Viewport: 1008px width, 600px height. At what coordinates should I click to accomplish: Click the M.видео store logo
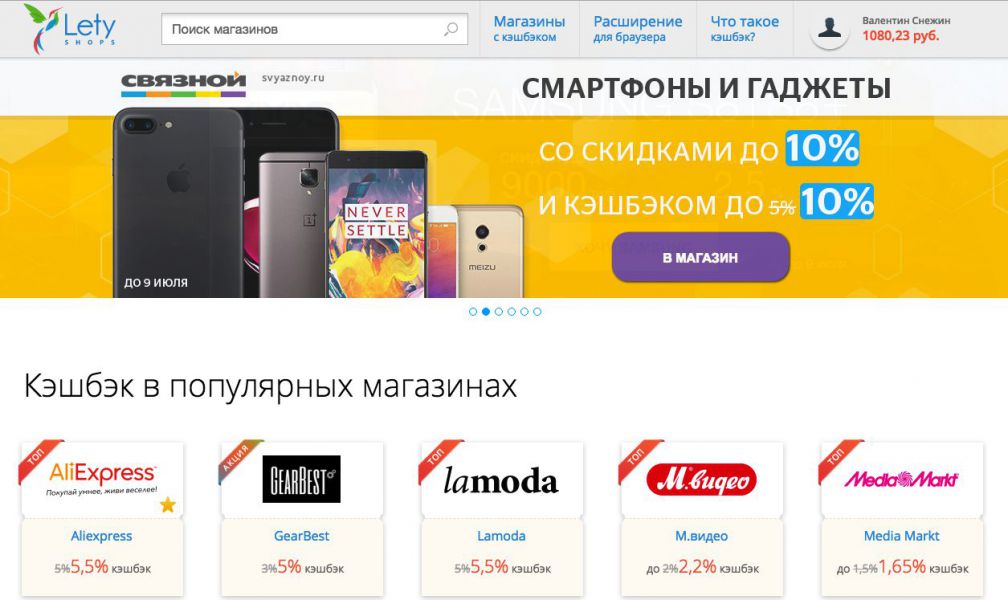click(701, 480)
